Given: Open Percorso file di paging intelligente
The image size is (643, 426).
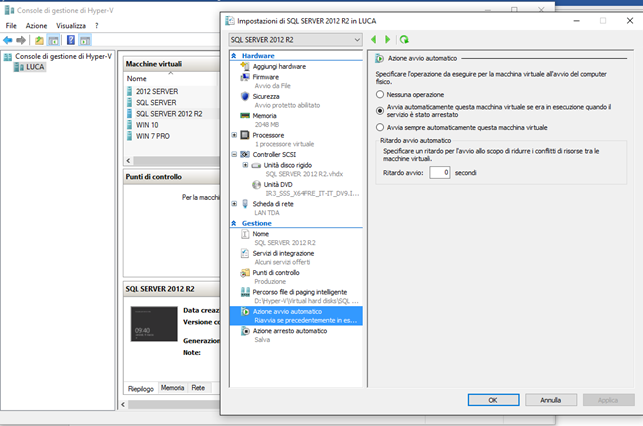Looking at the screenshot, I should point(299,292).
